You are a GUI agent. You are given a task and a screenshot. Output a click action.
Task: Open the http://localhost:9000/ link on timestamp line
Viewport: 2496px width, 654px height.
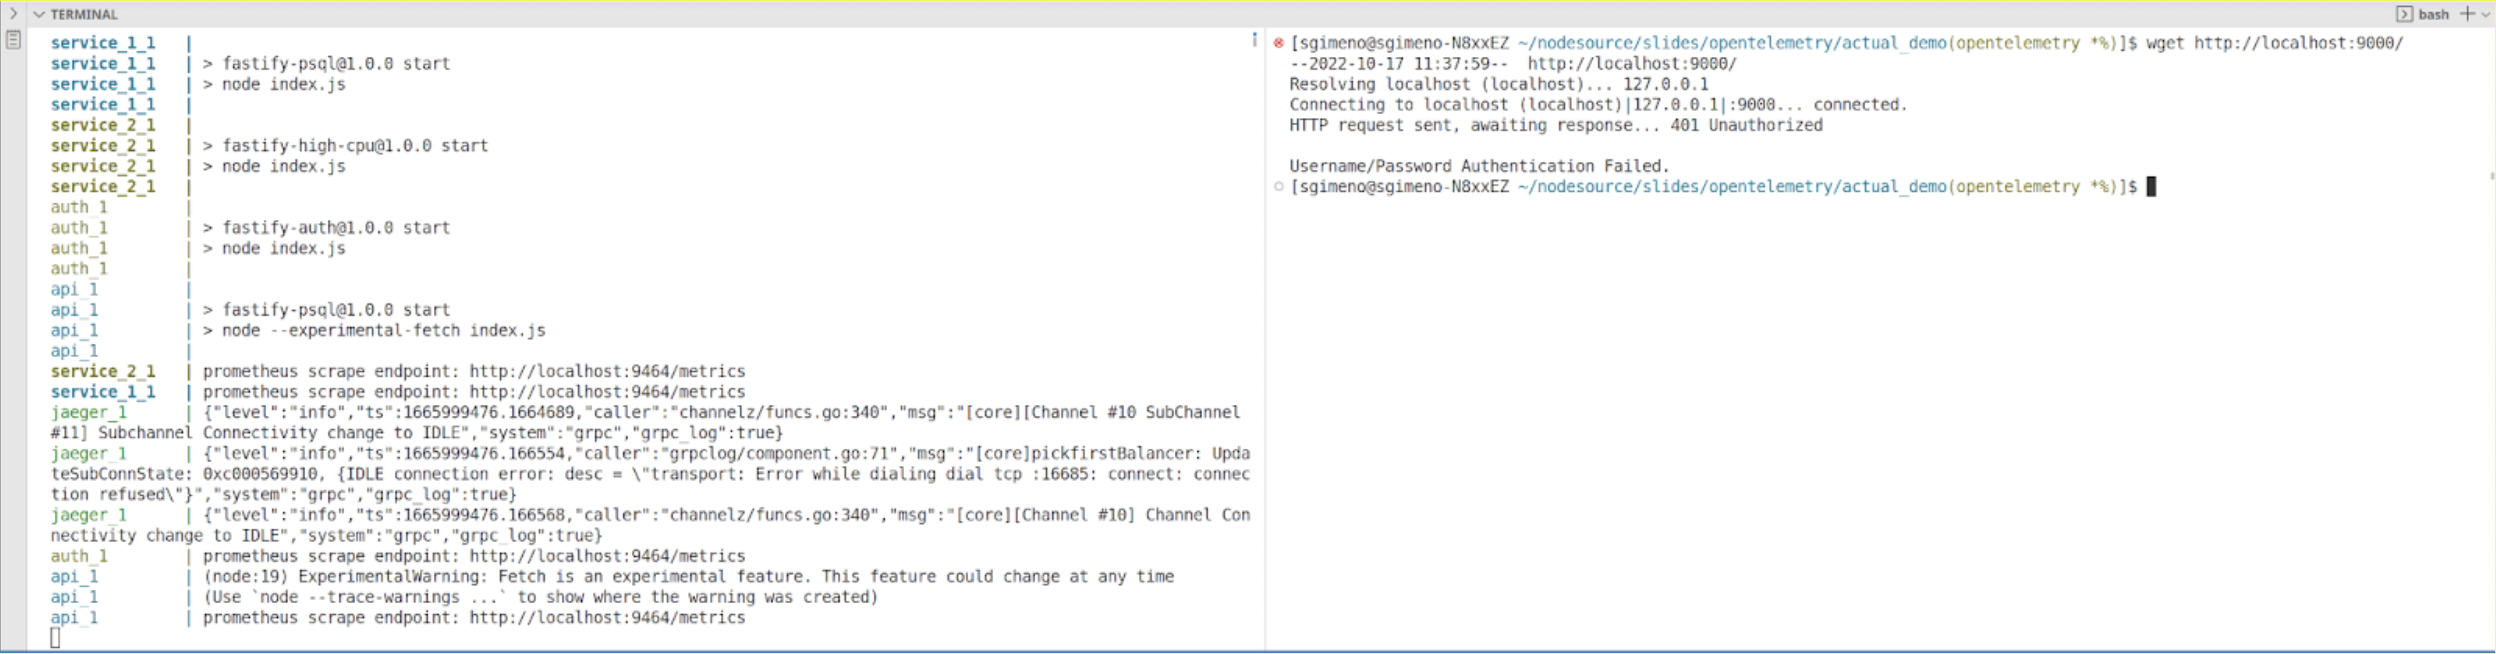coord(1632,64)
